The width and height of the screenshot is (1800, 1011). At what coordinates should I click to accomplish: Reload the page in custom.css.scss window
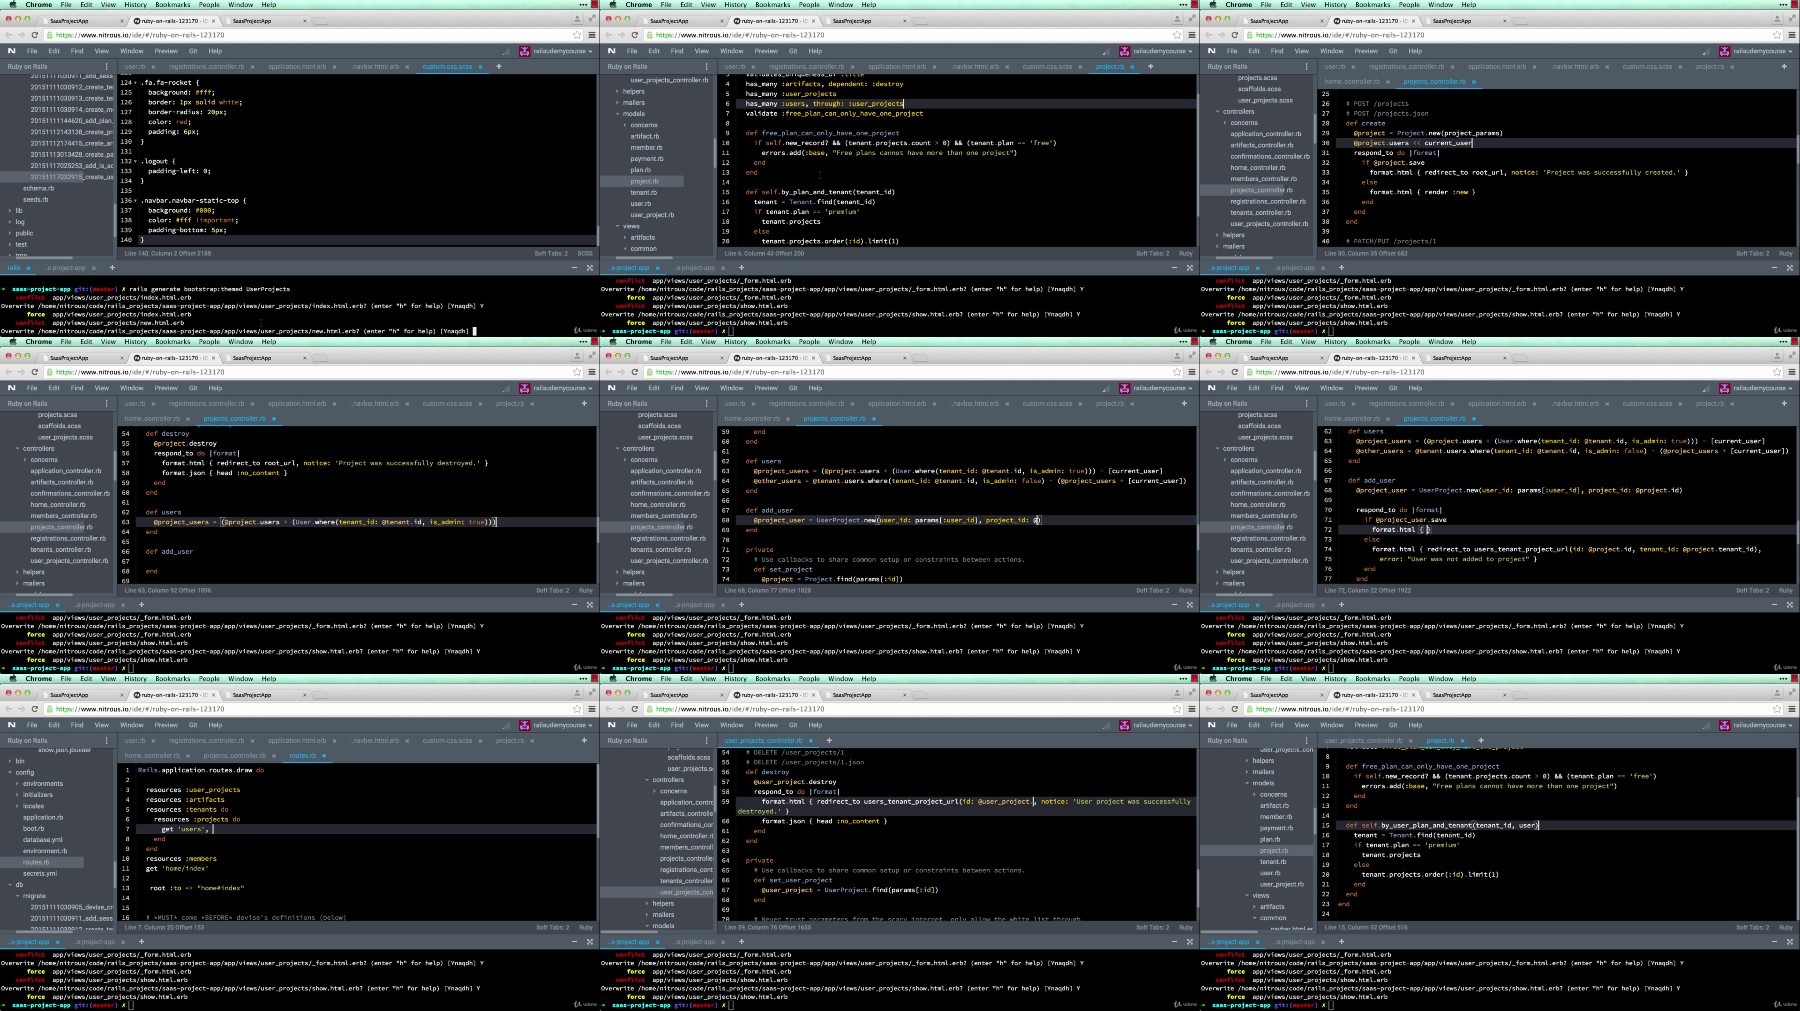[34, 35]
